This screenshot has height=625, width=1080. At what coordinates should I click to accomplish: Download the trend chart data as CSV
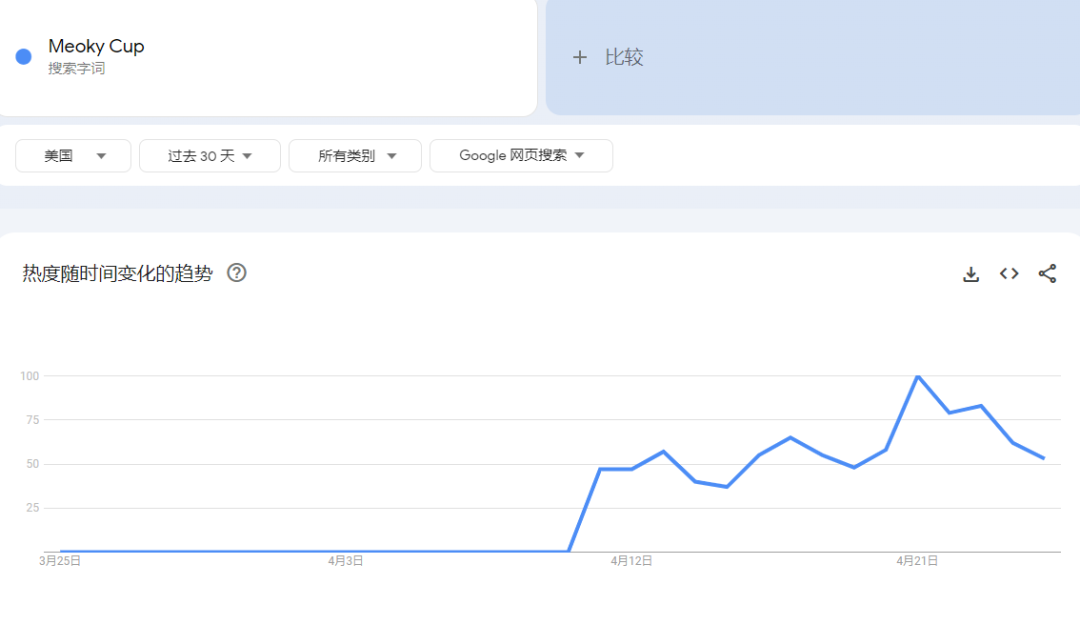tap(970, 274)
